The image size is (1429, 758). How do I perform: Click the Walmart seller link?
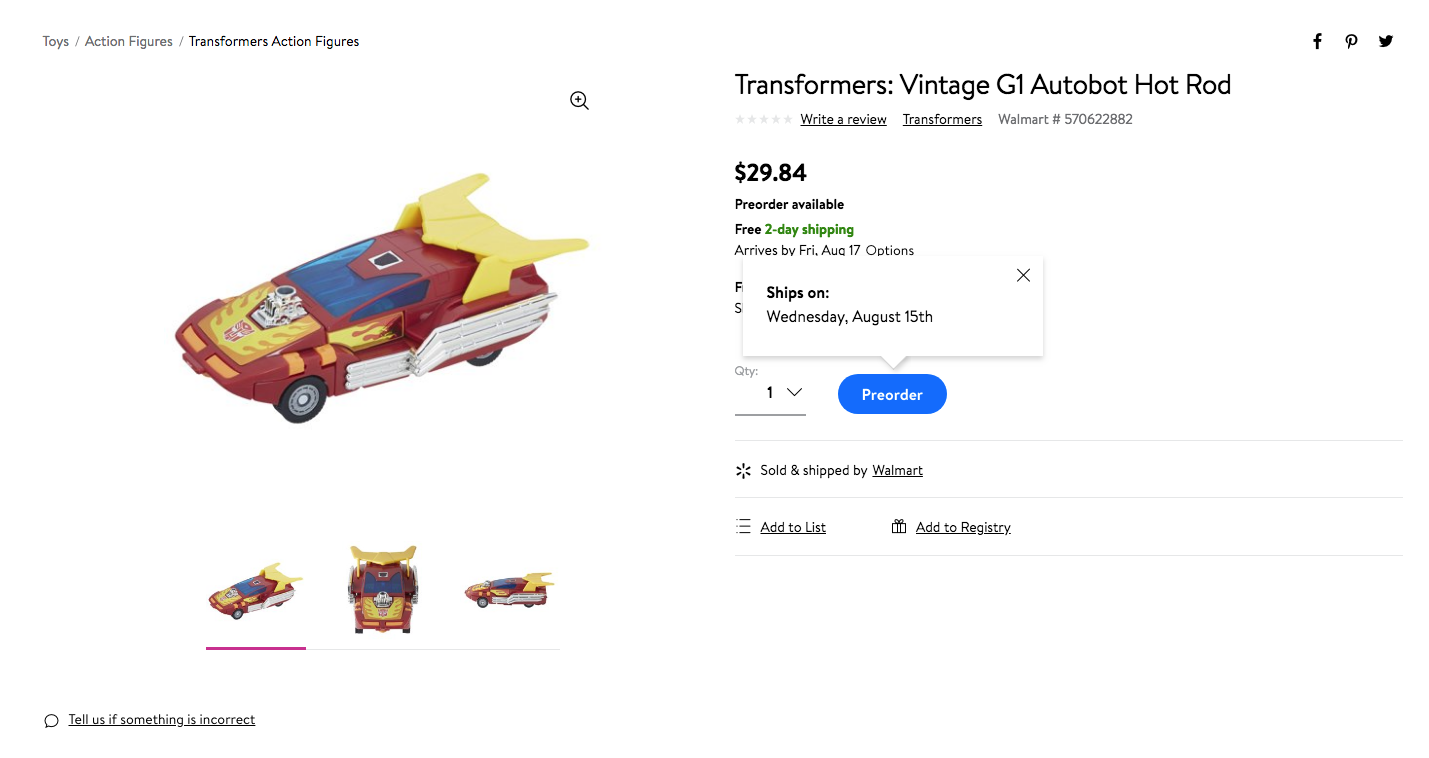click(897, 470)
